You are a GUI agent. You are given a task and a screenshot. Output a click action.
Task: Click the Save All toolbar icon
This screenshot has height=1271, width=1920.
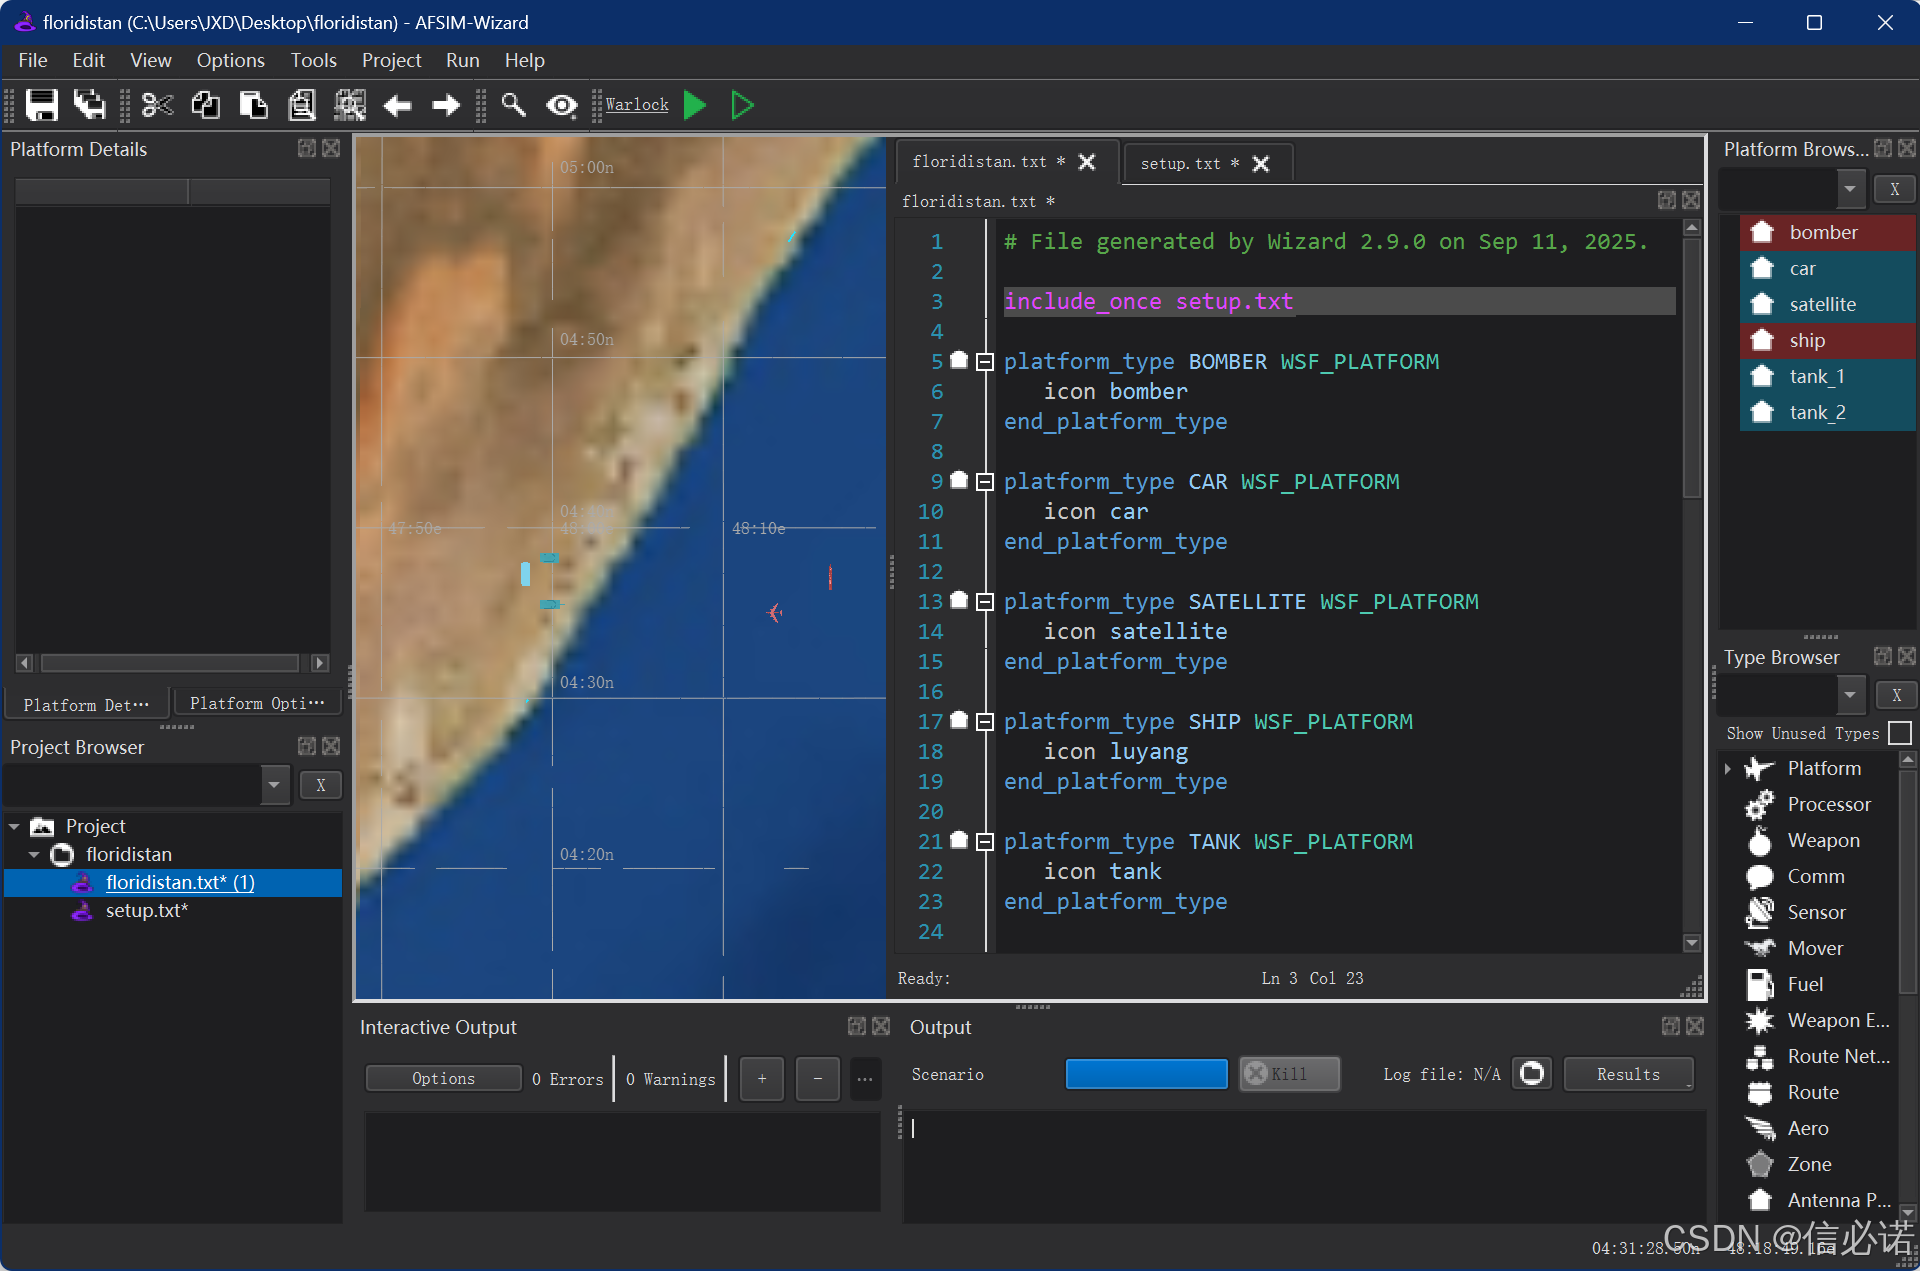click(x=90, y=105)
